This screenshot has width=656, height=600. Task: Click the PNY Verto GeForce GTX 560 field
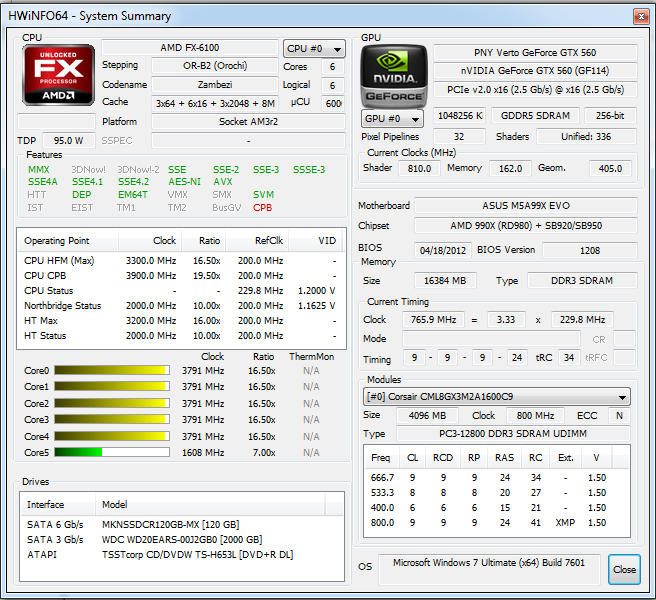(x=535, y=53)
